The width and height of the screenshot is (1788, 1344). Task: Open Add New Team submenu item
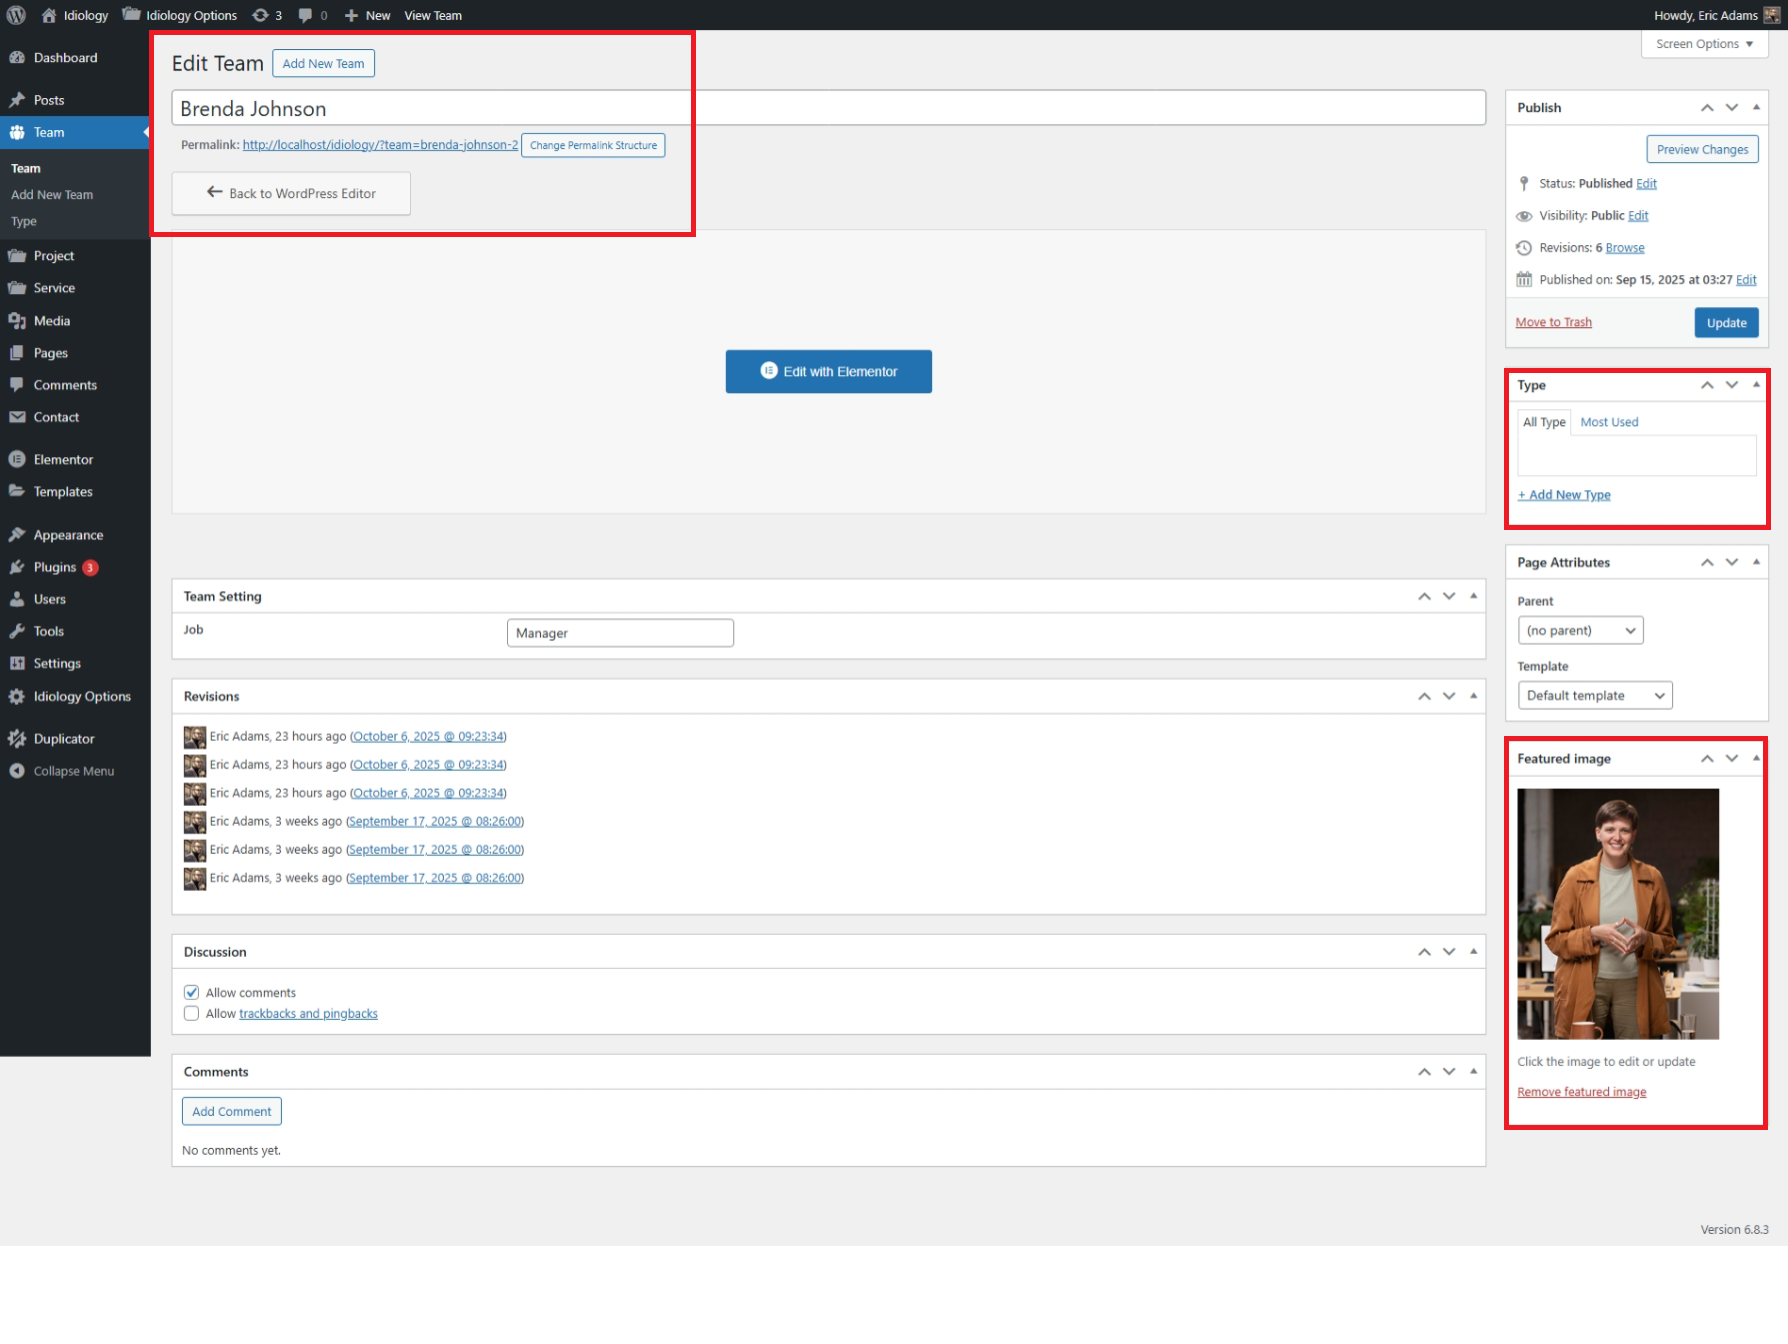coord(52,195)
